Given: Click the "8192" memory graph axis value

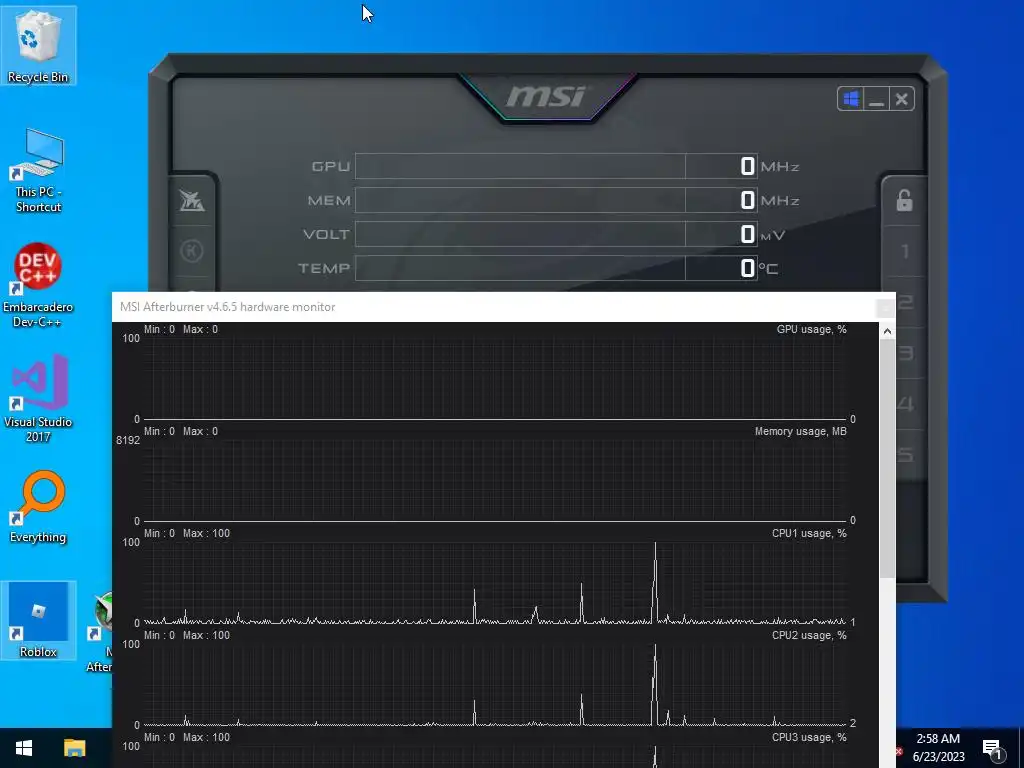Looking at the screenshot, I should point(128,440).
